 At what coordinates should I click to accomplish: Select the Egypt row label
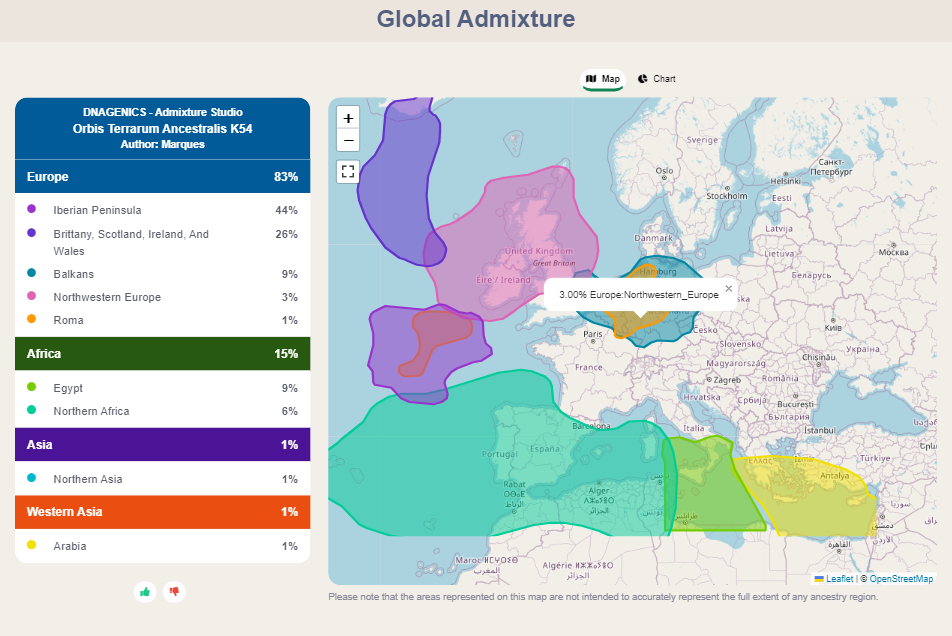coord(68,388)
